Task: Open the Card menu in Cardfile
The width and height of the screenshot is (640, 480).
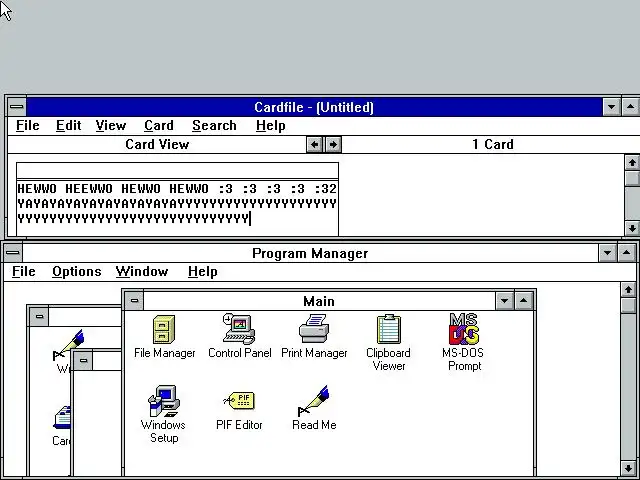Action: pyautogui.click(x=159, y=126)
